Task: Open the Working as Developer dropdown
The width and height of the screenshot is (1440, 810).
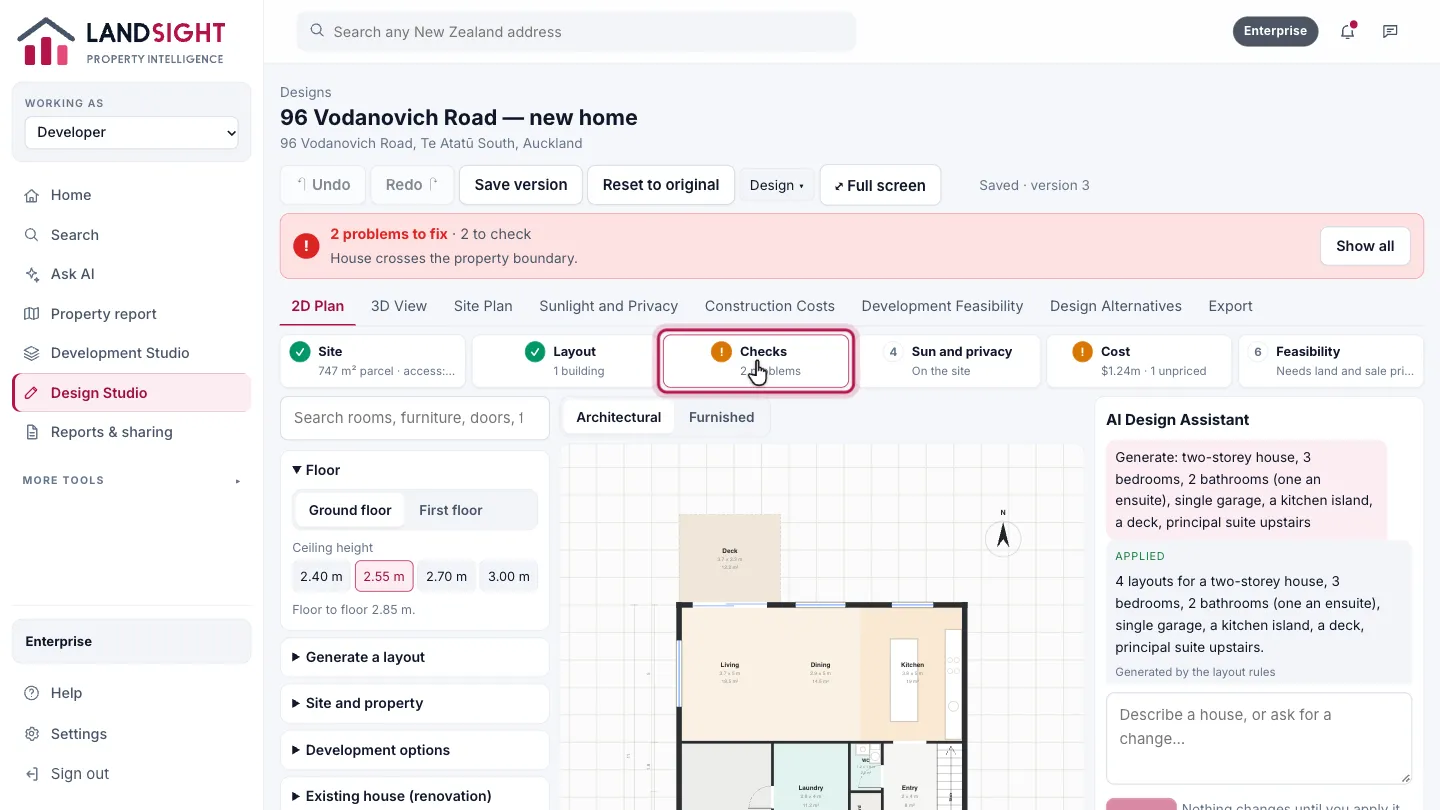Action: point(131,132)
